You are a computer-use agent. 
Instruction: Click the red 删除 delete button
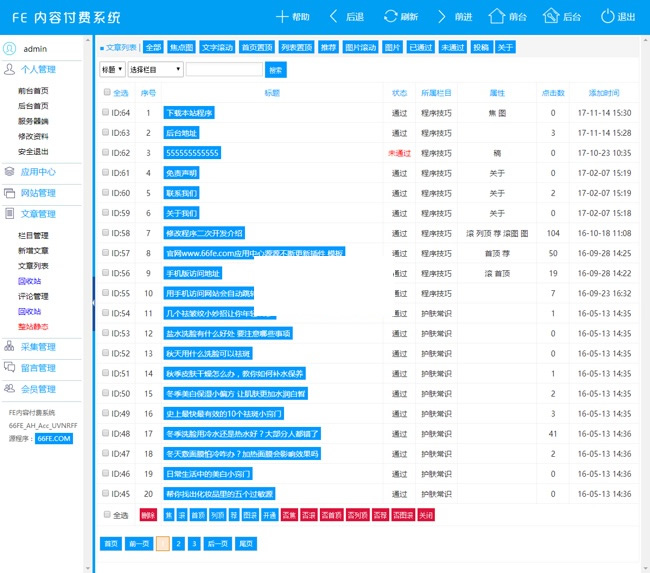[x=148, y=515]
